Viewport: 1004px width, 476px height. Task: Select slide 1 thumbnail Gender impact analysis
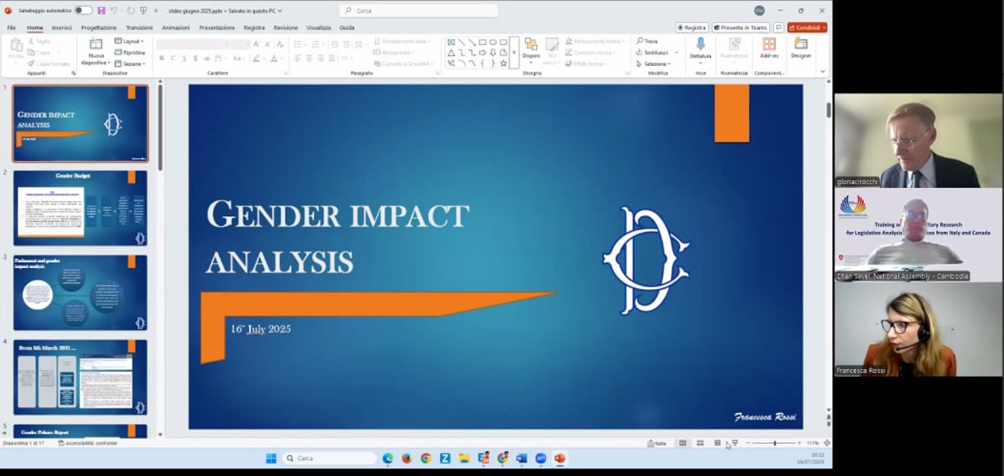tap(81, 123)
